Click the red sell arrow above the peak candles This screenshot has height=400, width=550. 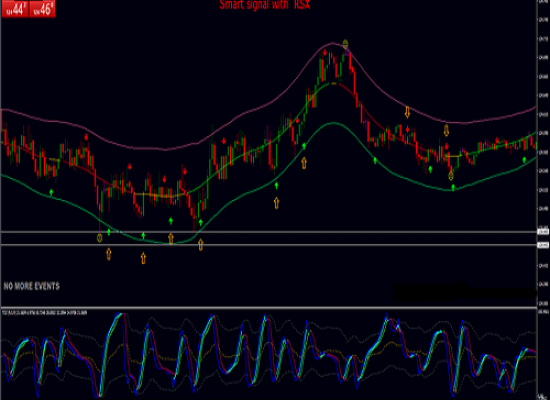[325, 53]
